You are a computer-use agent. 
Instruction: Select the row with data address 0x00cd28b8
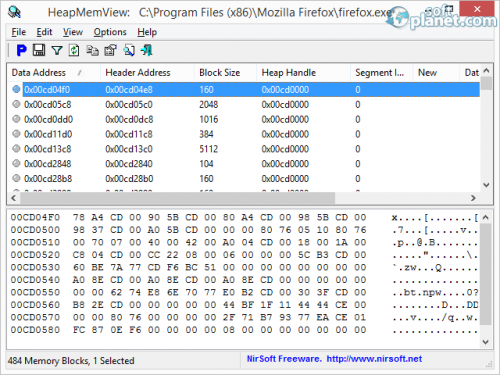pyautogui.click(x=243, y=178)
